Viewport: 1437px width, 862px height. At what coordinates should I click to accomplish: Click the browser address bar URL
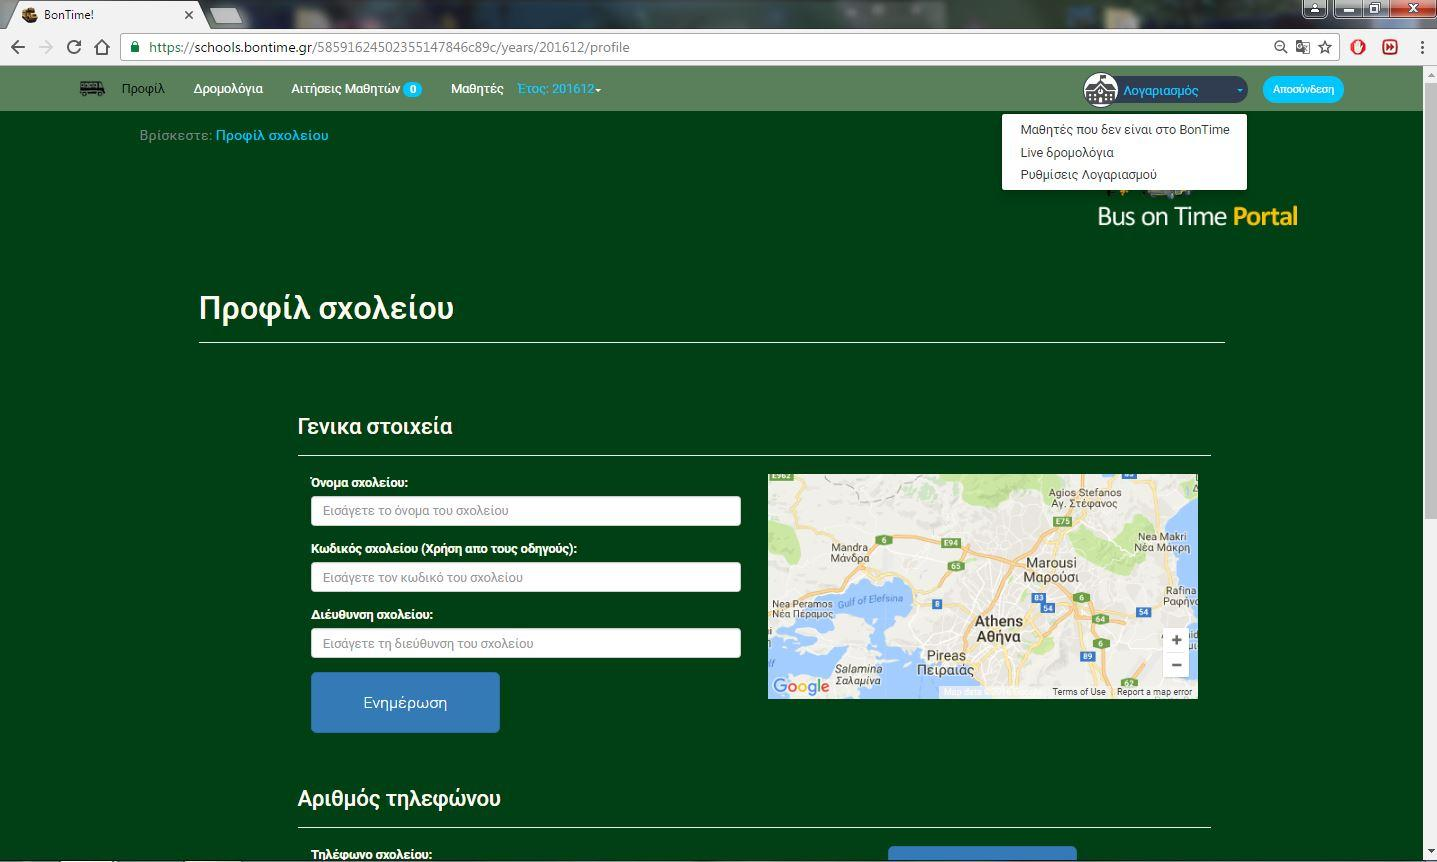point(389,47)
